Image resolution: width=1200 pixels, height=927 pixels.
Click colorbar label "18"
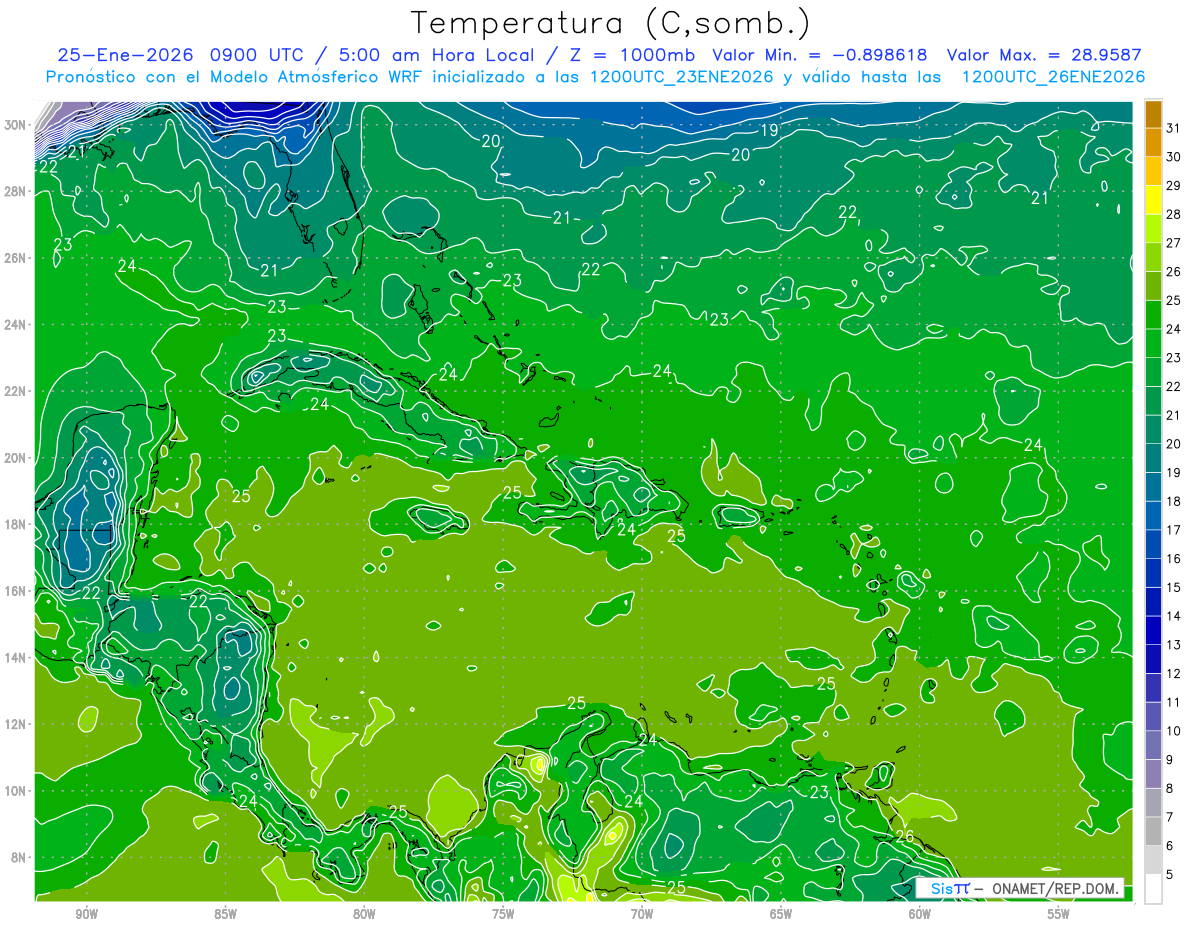click(x=1173, y=501)
